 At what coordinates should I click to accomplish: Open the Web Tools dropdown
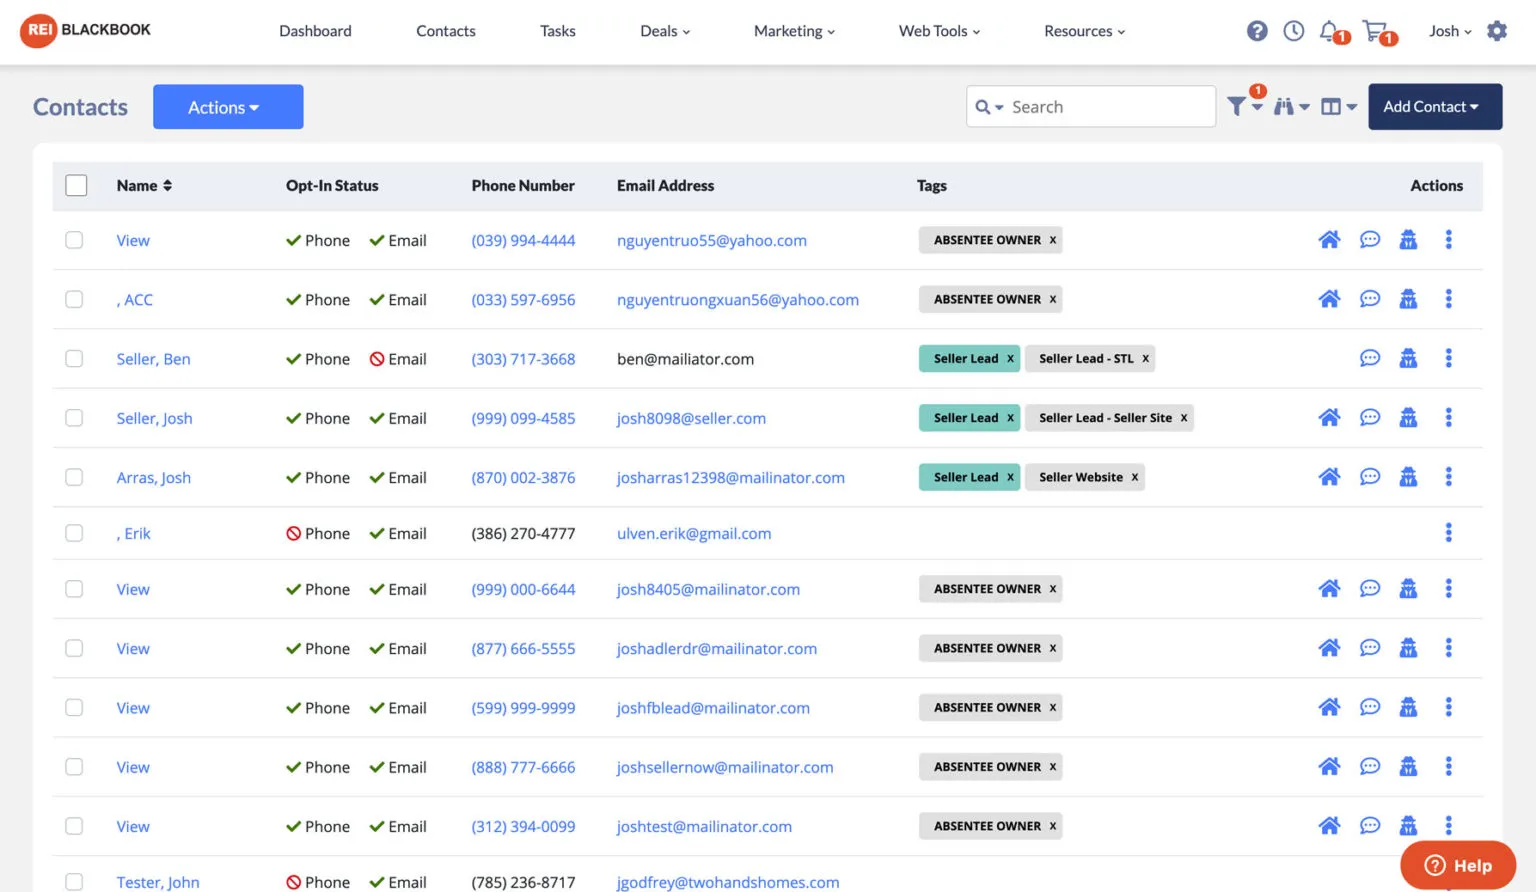pos(938,31)
